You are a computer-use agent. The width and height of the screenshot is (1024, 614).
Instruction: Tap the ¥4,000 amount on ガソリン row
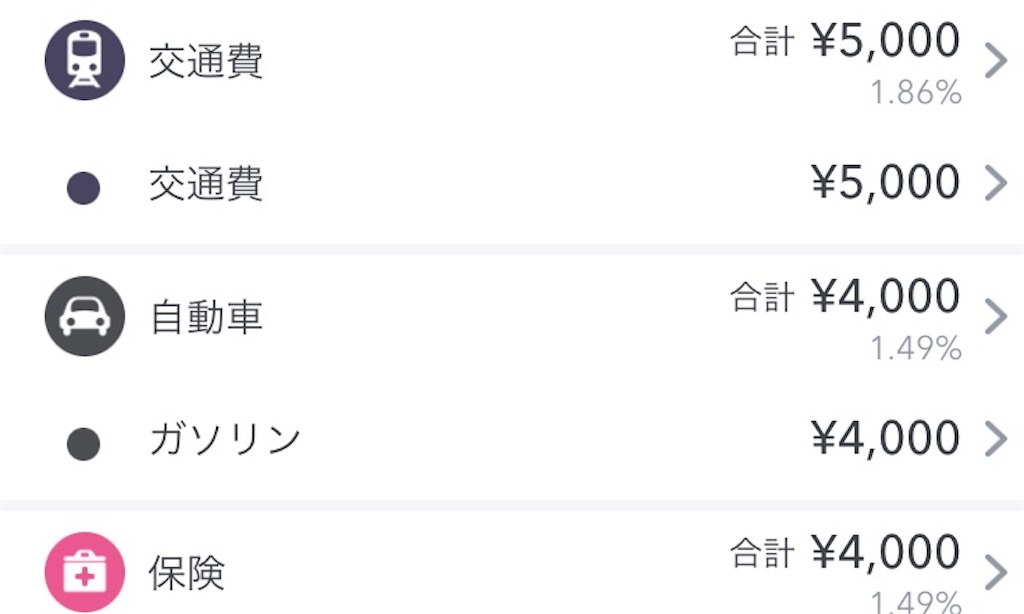click(x=886, y=438)
